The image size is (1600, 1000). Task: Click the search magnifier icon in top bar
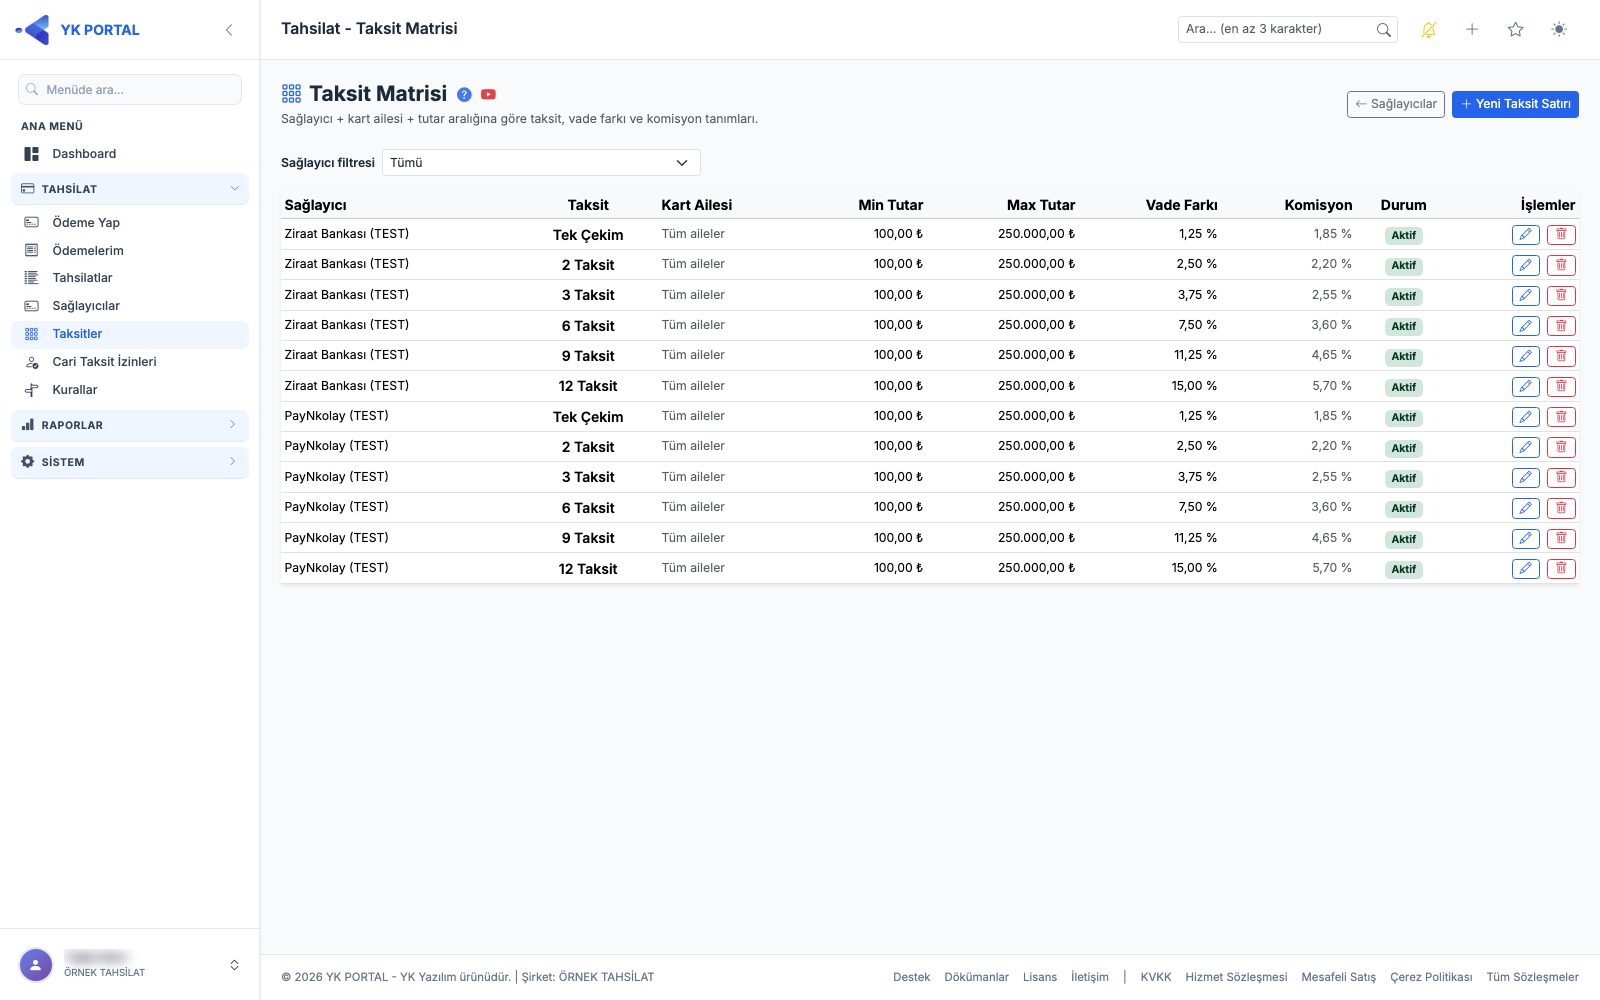(1383, 30)
